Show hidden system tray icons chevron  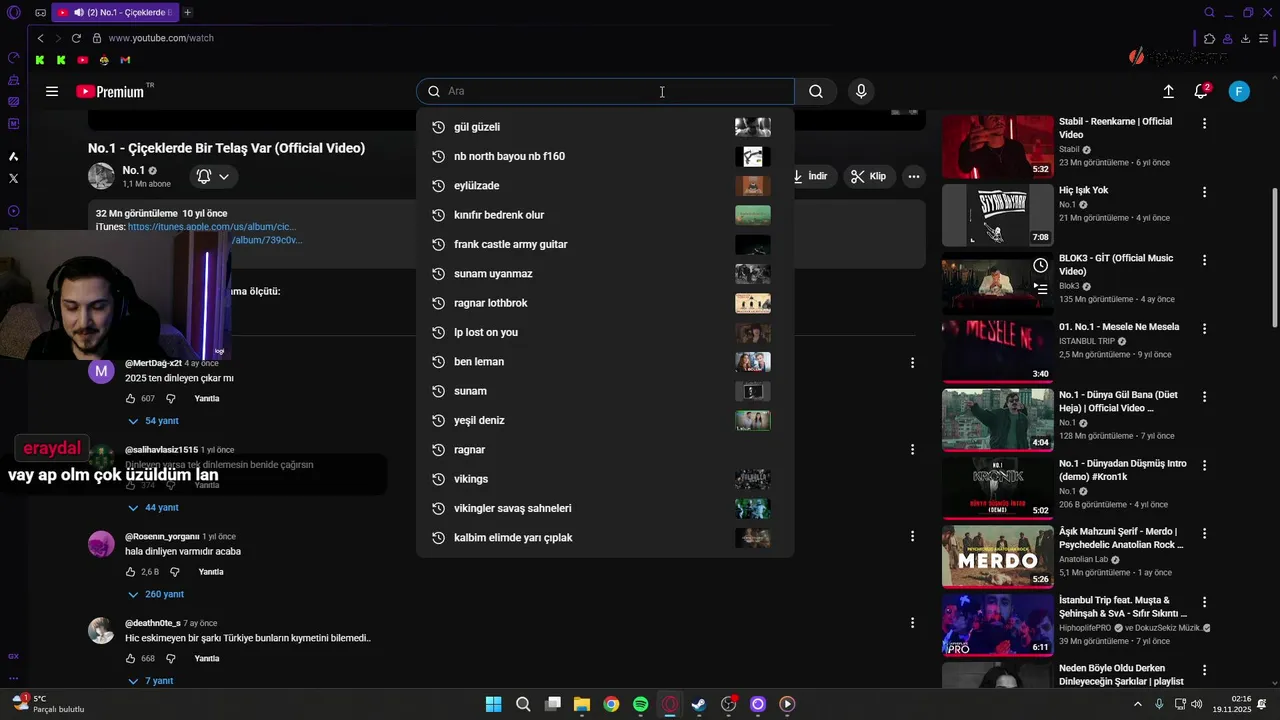point(1137,704)
